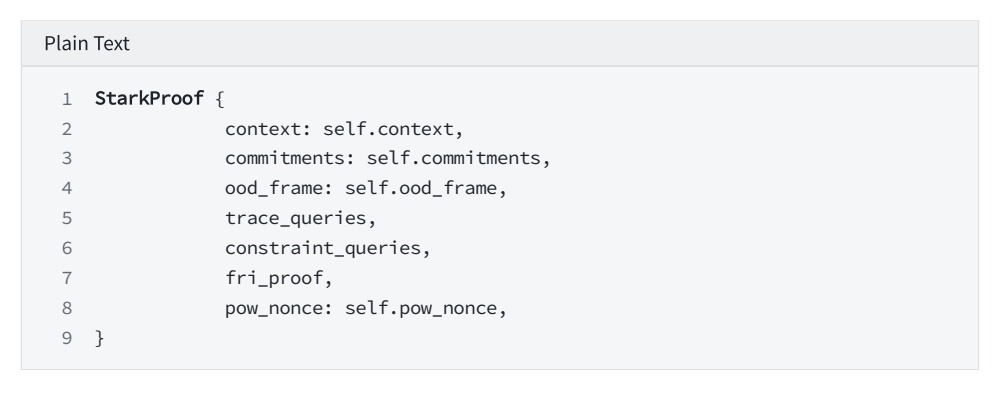Click self.ood_frame value on line 4
The height and width of the screenshot is (397, 996).
click(x=421, y=188)
